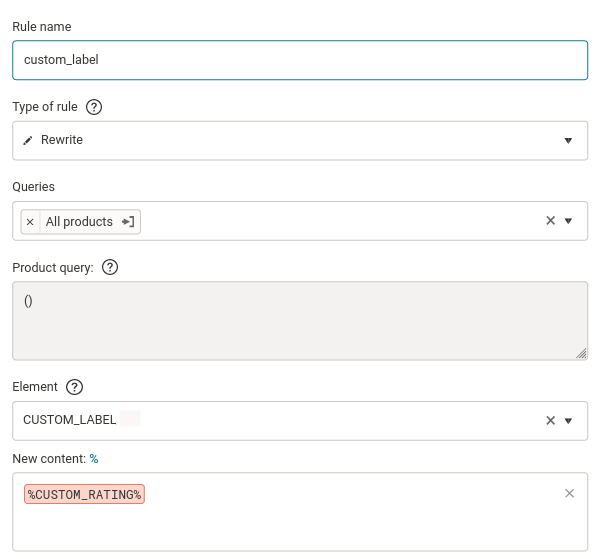Expand the Element dropdown arrow
Viewport: 600px width, 559px height.
point(568,421)
